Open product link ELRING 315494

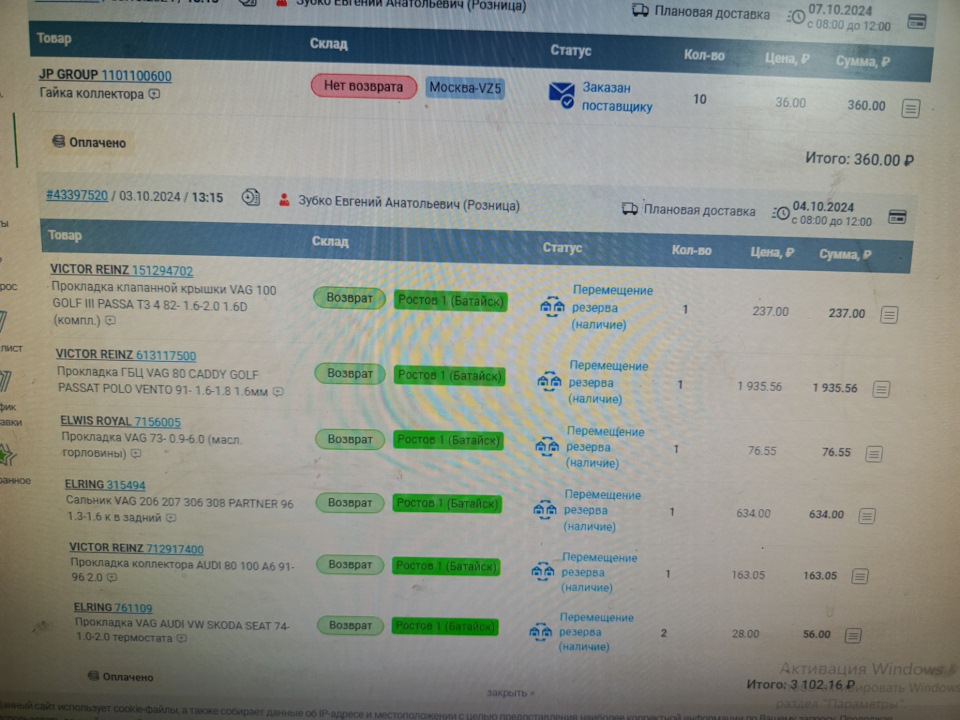point(105,485)
